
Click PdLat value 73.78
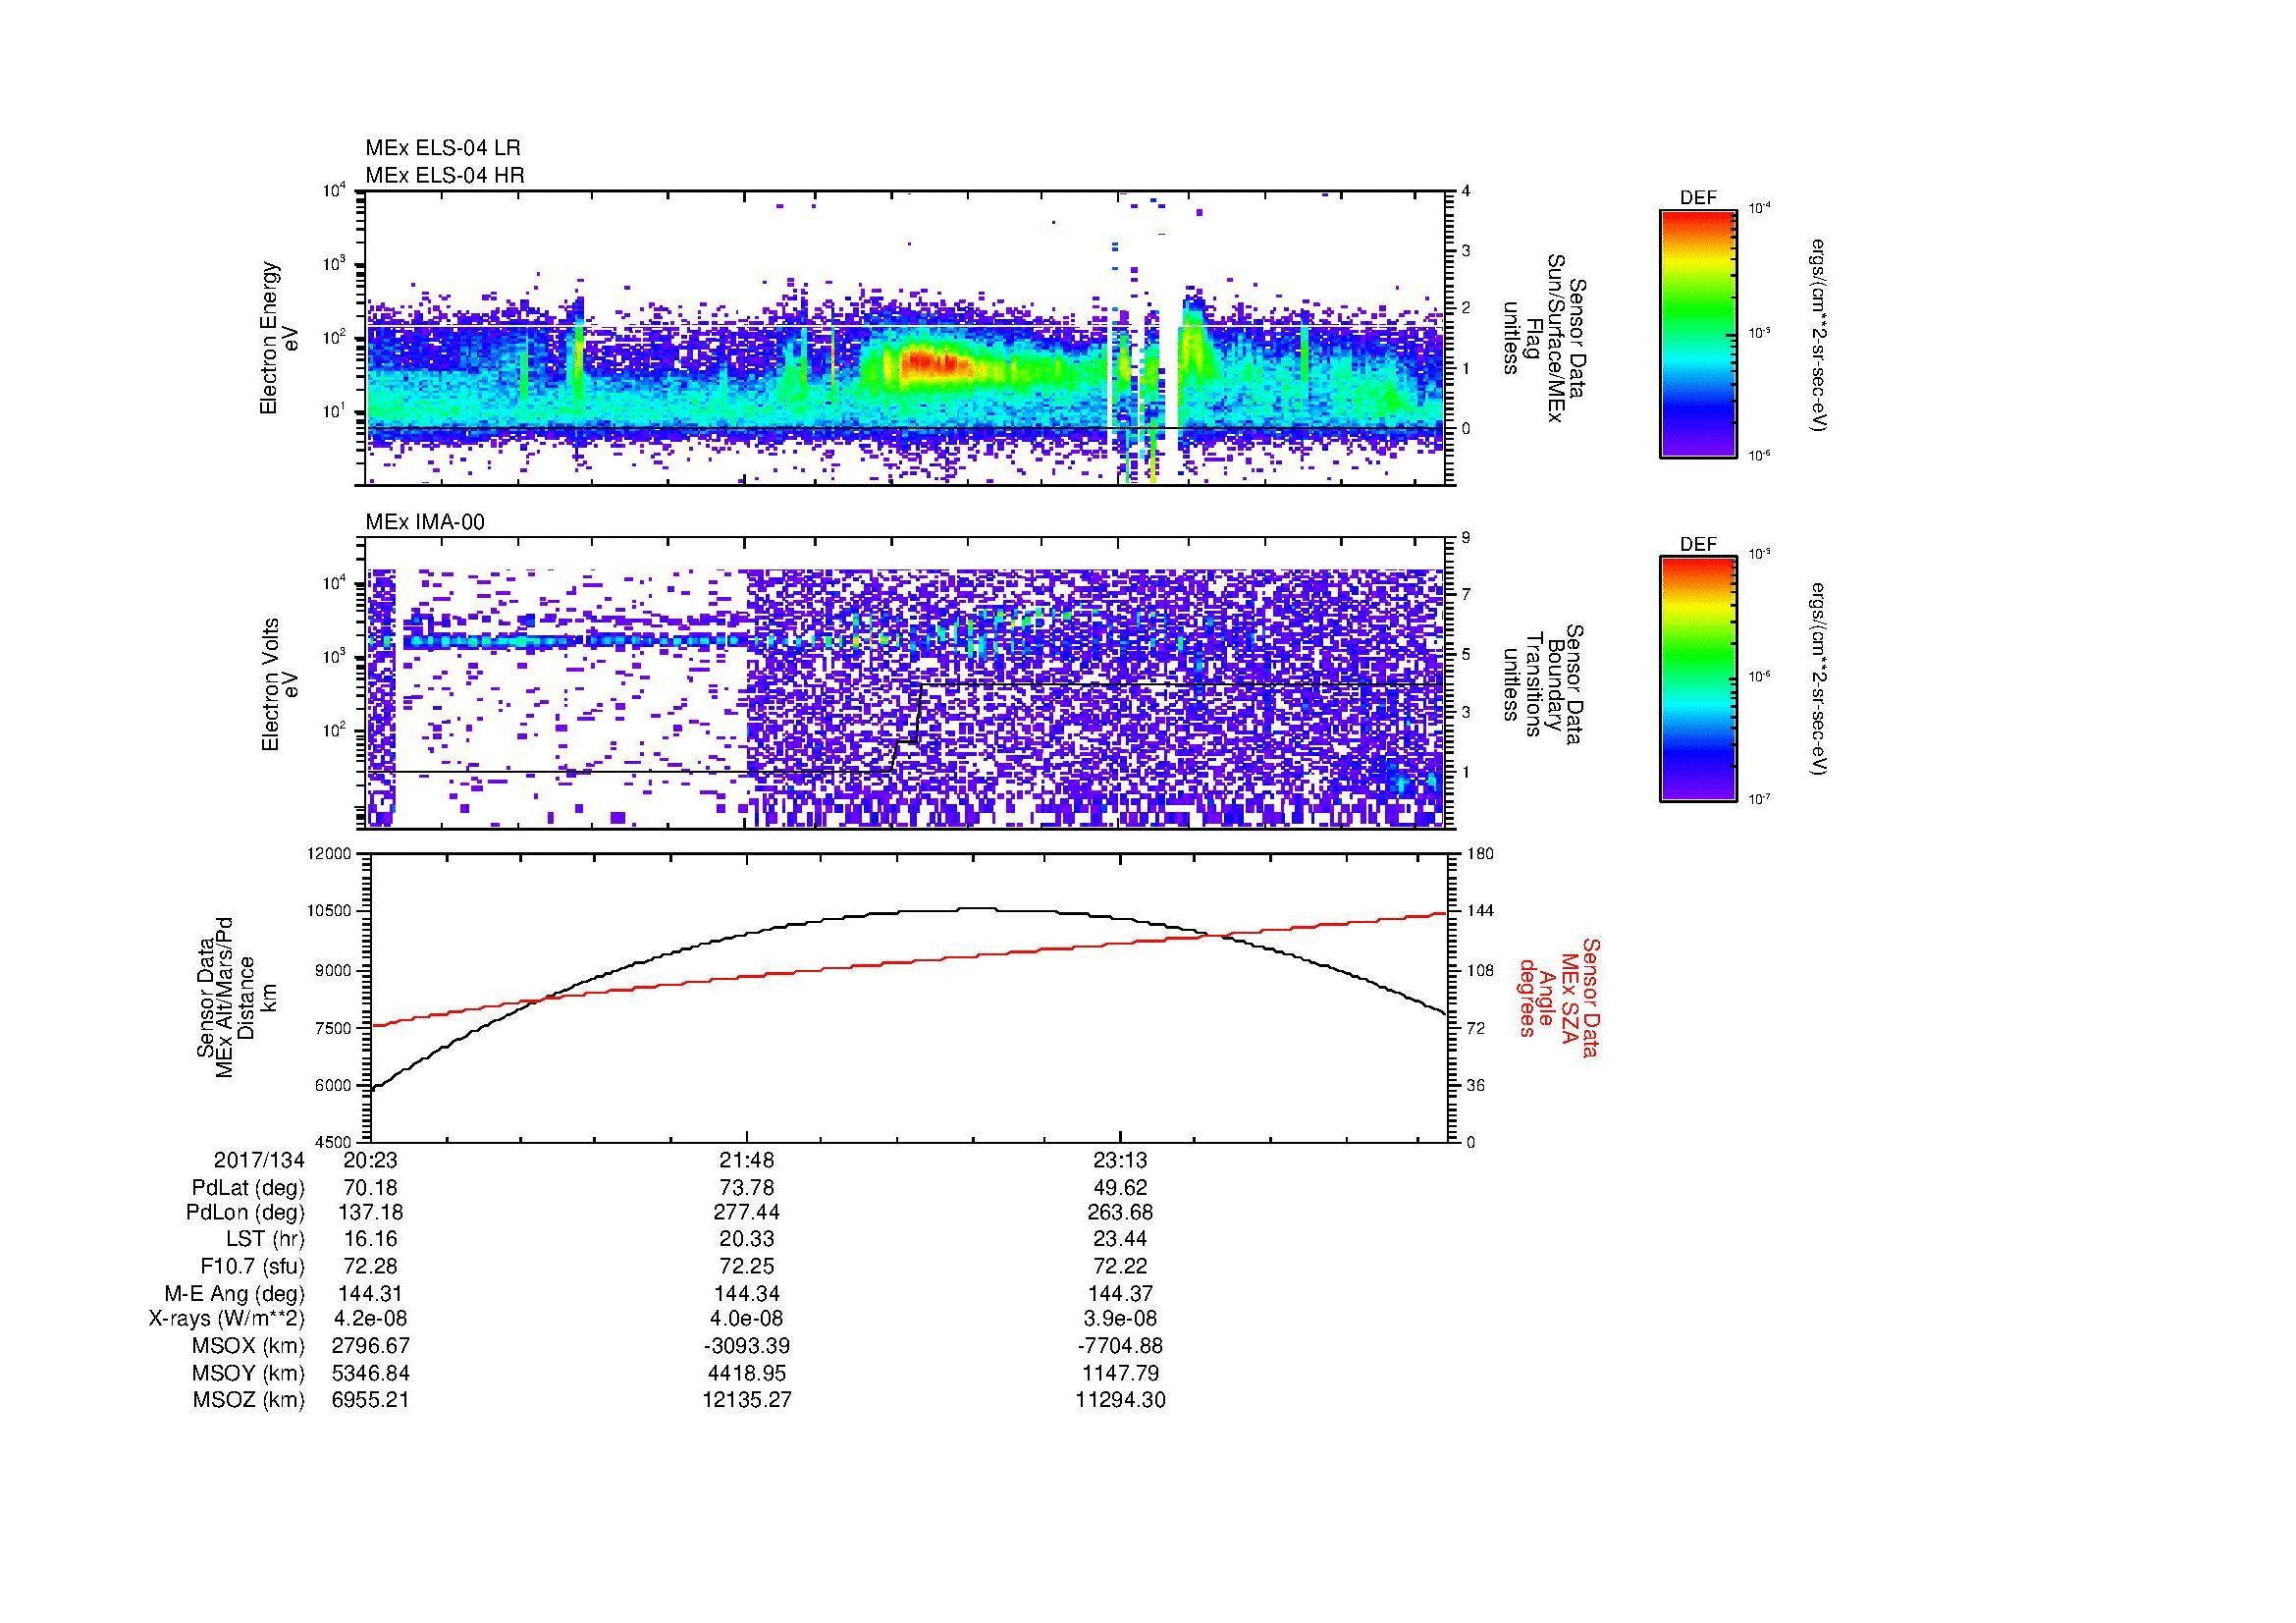pyautogui.click(x=747, y=1188)
